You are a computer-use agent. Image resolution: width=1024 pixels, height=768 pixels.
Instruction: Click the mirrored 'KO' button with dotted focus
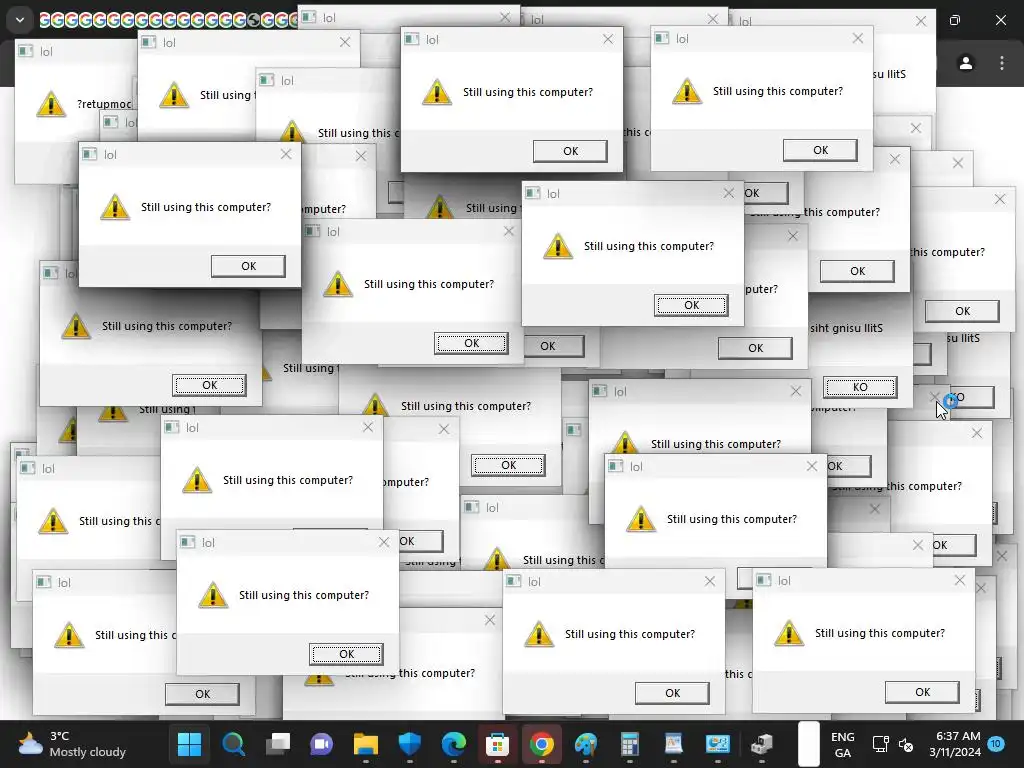tap(860, 387)
